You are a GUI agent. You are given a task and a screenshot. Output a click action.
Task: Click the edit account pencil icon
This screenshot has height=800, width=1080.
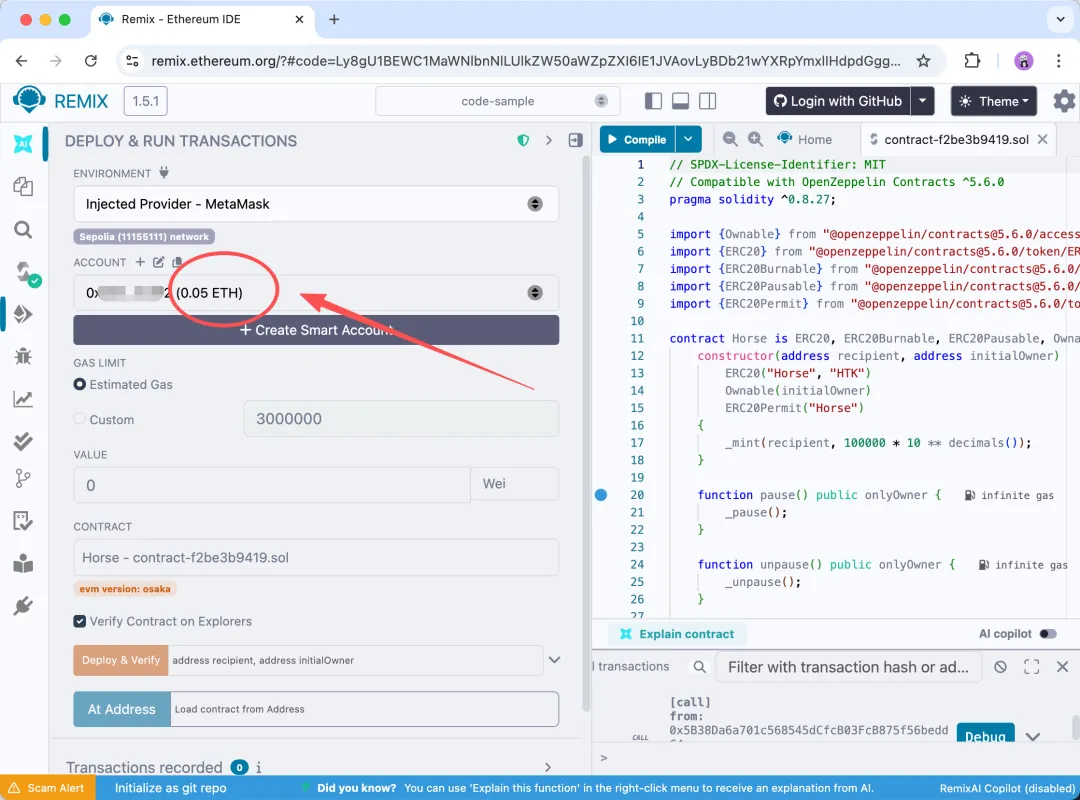[x=158, y=262]
